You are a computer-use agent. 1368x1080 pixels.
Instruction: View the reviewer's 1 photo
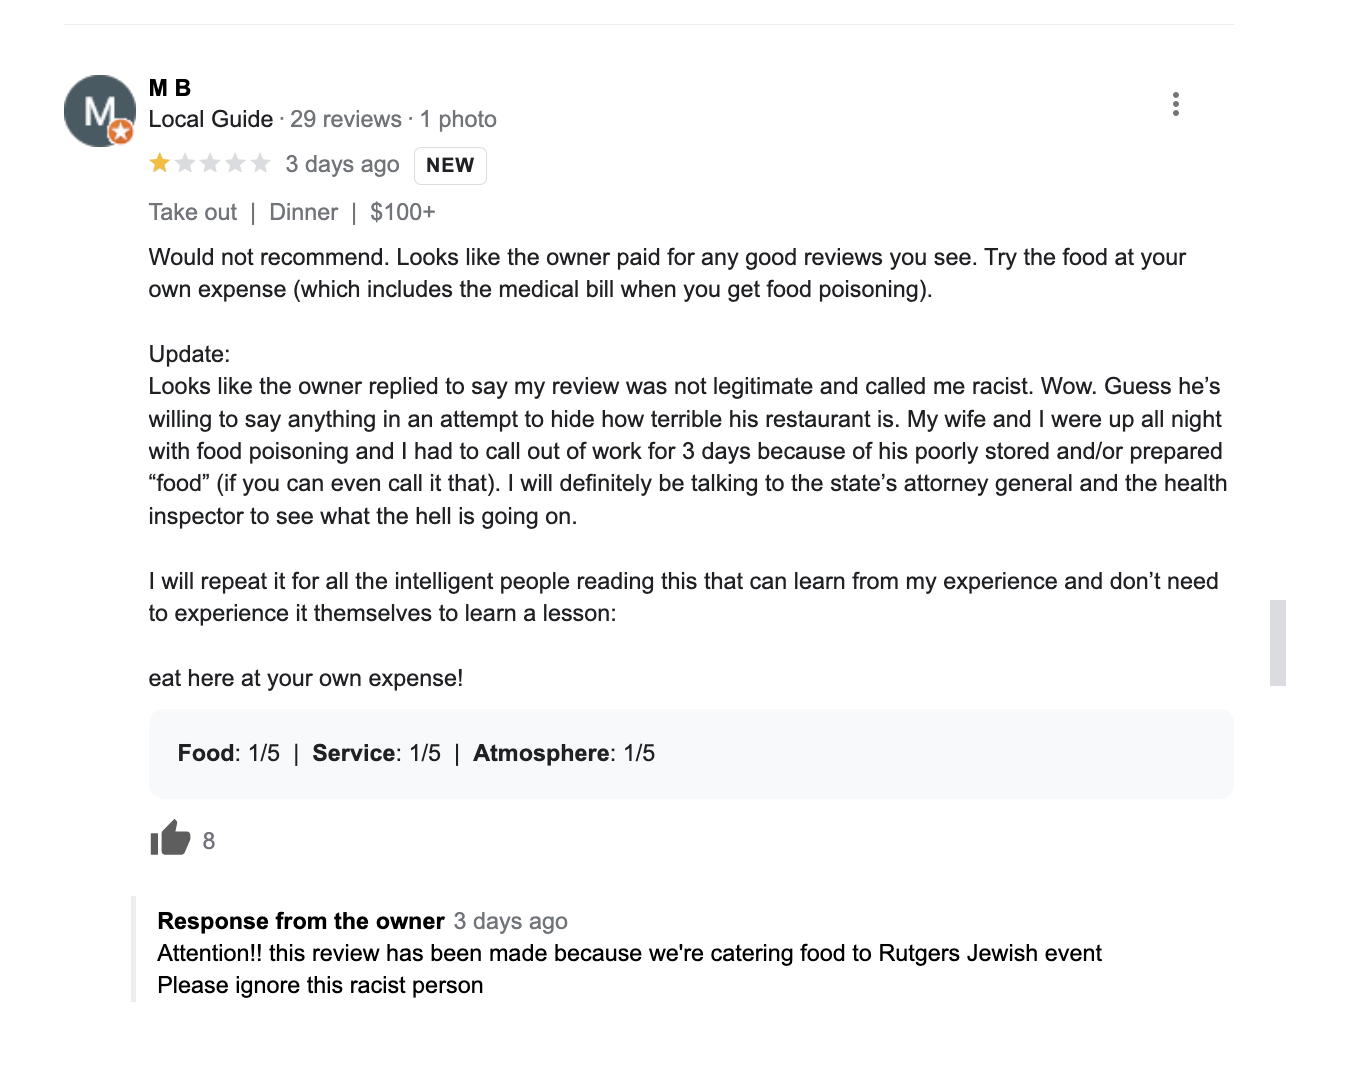pyautogui.click(x=458, y=119)
